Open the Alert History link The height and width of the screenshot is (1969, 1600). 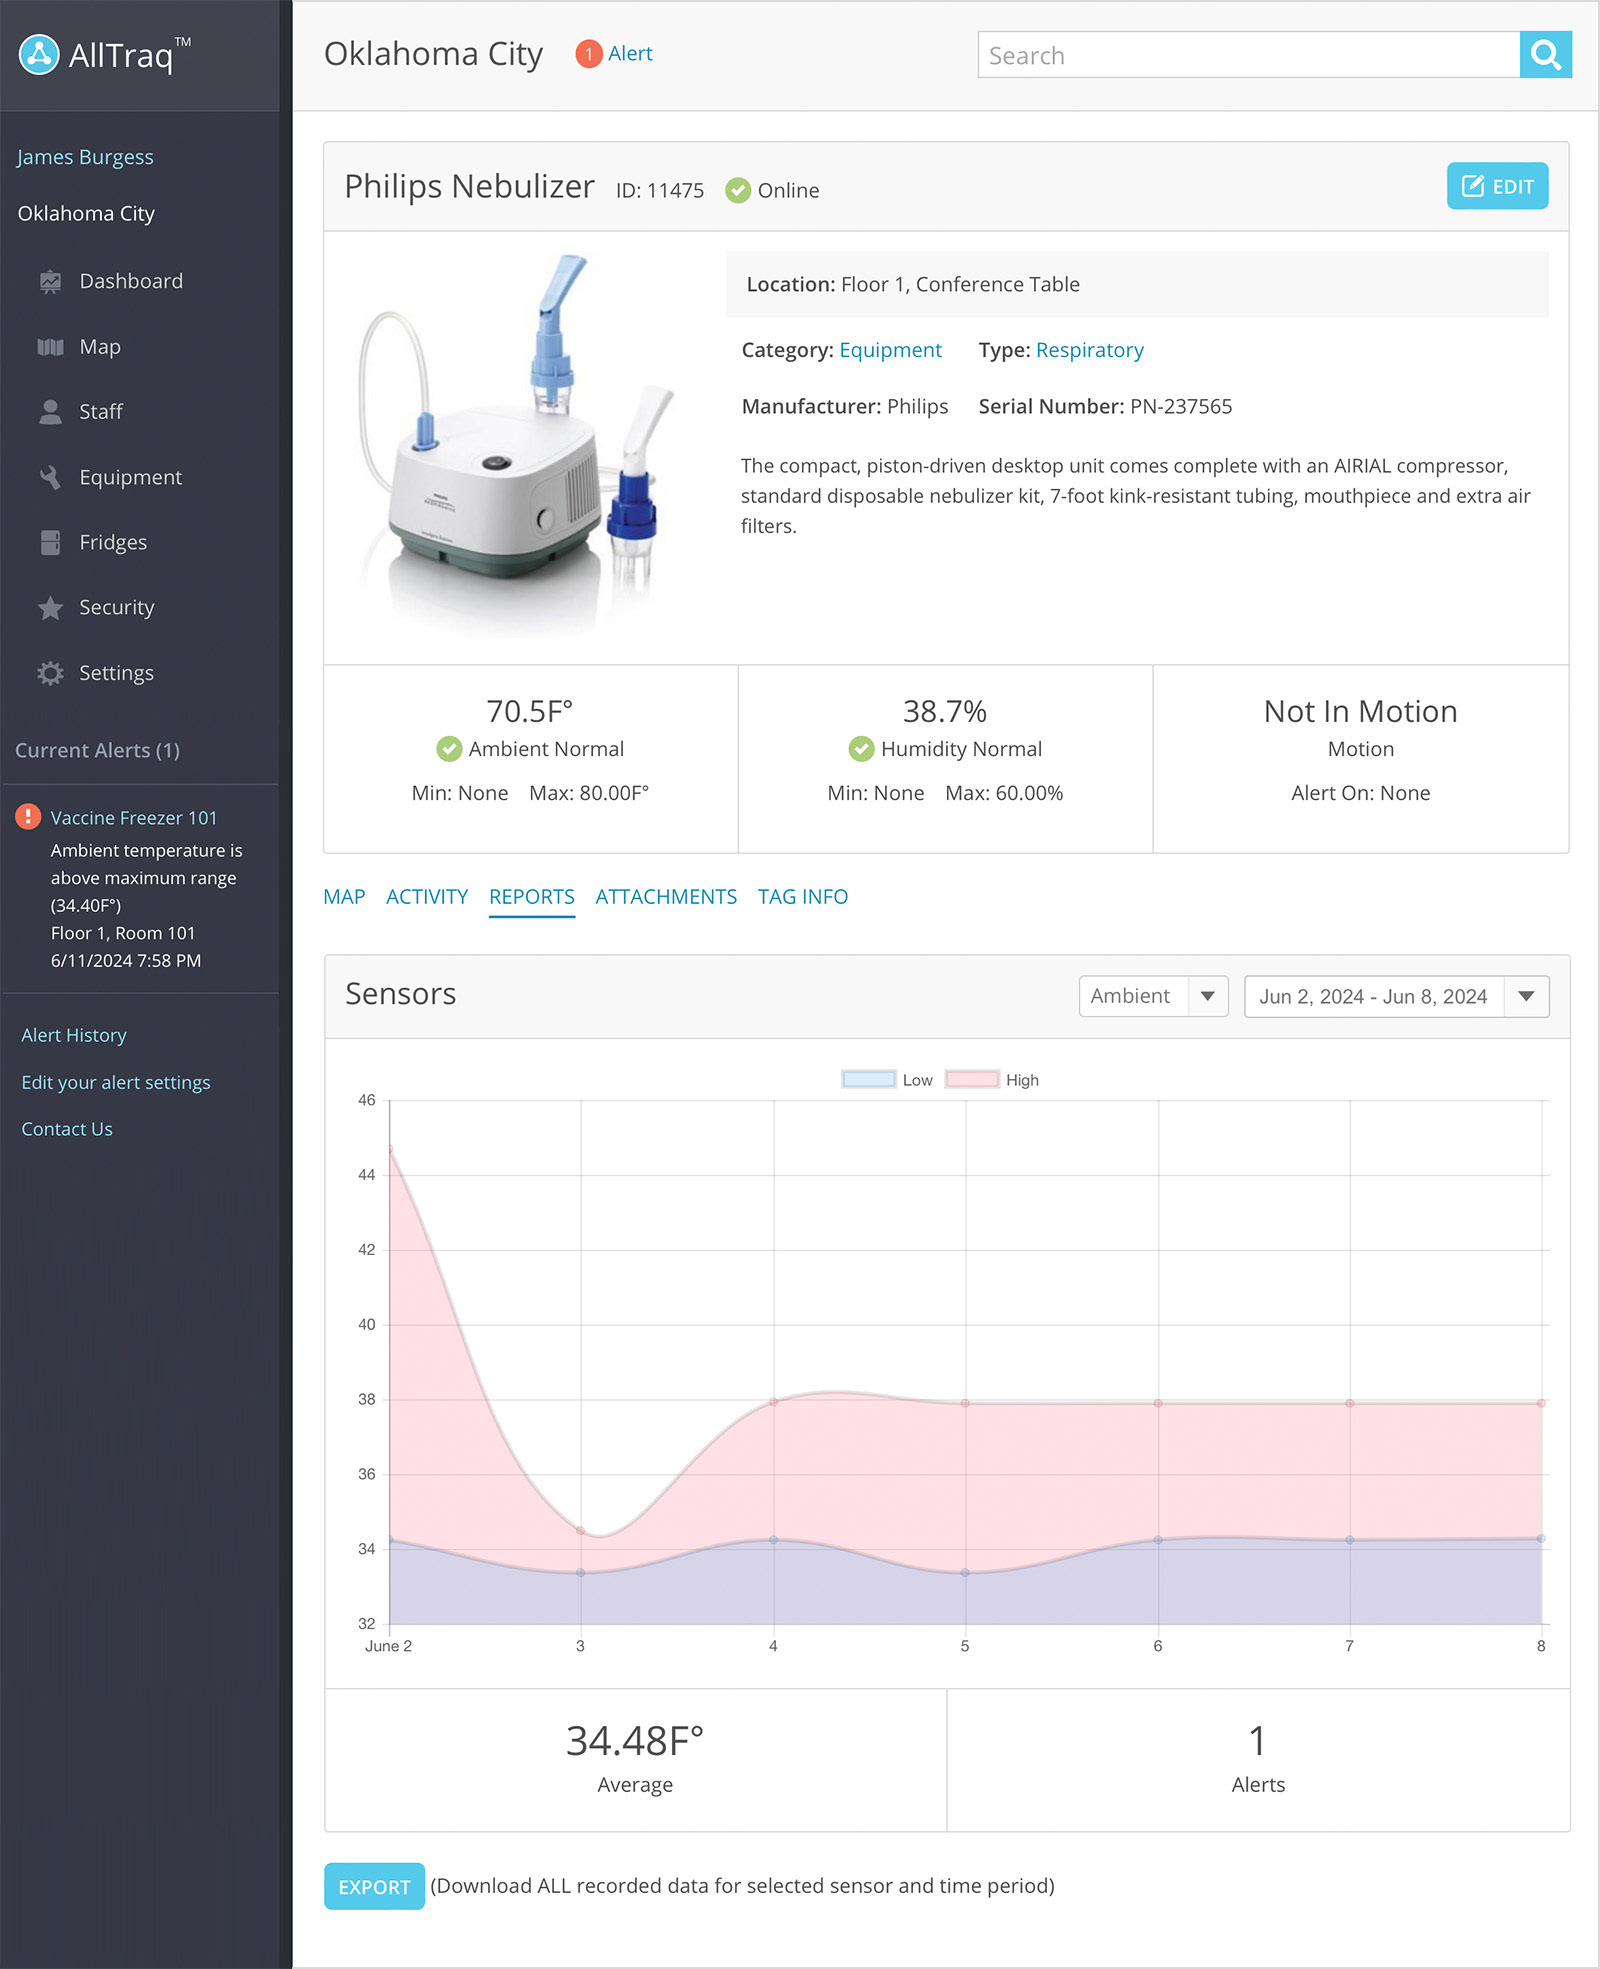tap(74, 1035)
